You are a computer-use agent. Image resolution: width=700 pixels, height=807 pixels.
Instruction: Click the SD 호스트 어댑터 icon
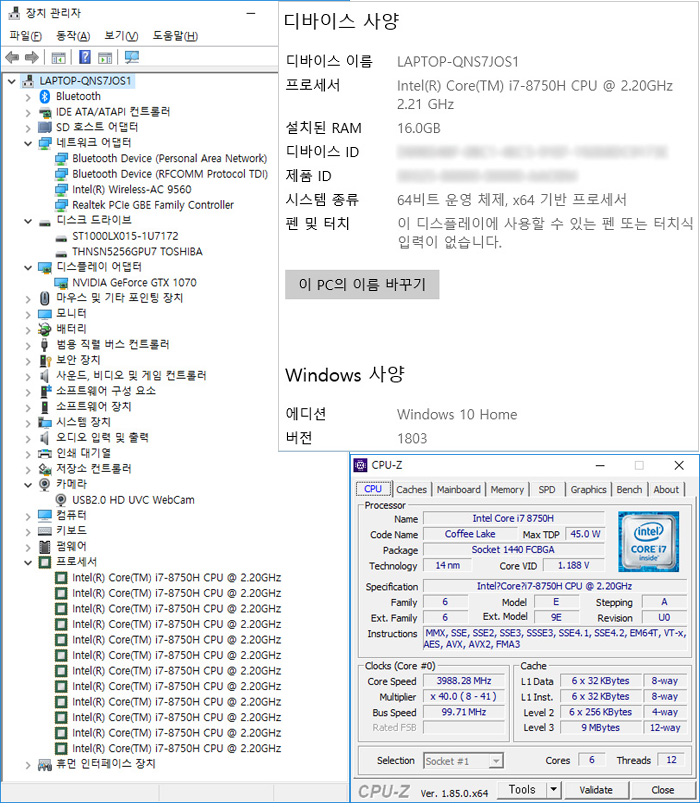45,127
